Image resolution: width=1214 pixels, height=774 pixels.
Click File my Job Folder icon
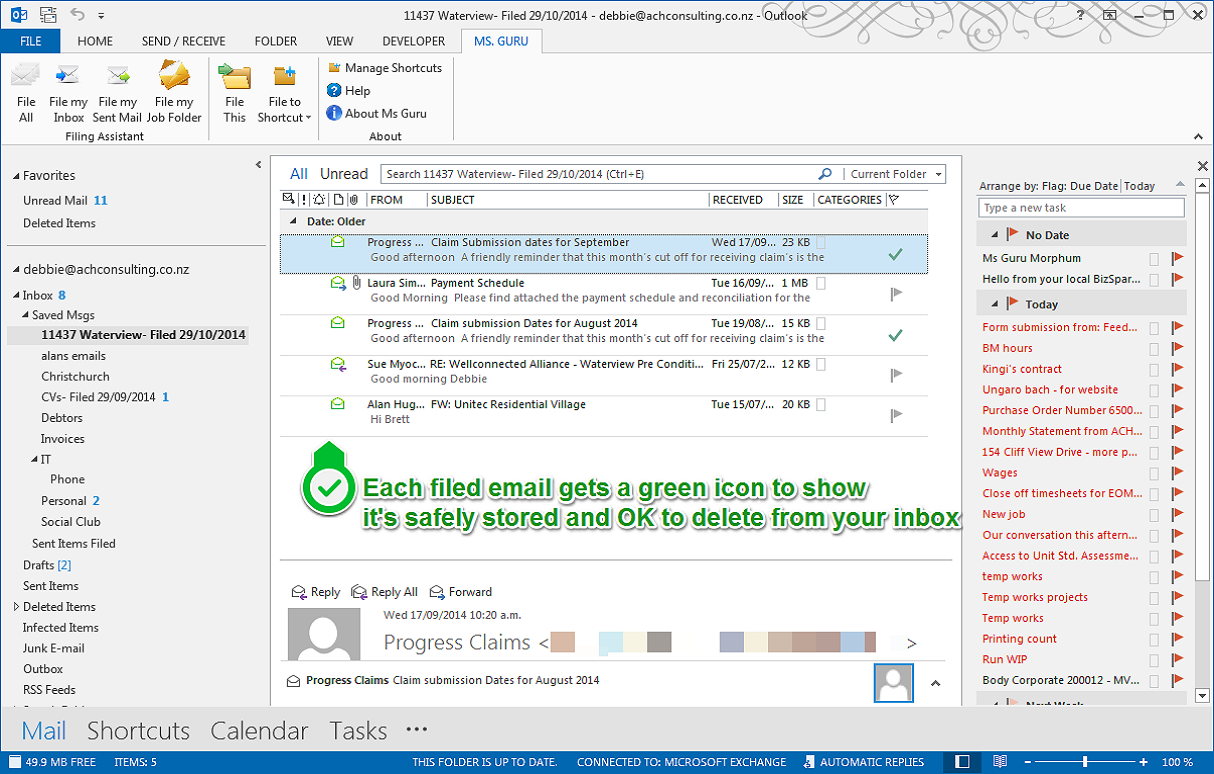pyautogui.click(x=174, y=77)
